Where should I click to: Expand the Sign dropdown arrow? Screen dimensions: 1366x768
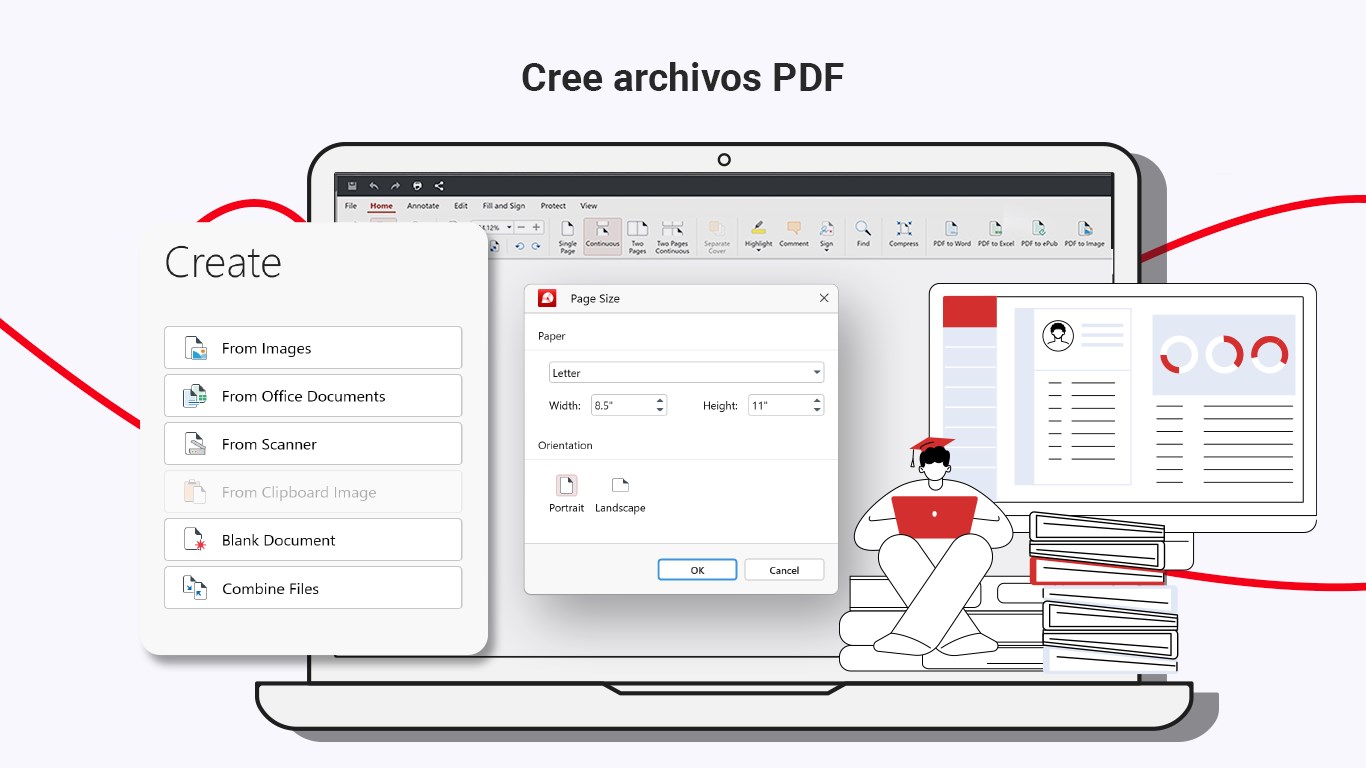tap(827, 251)
